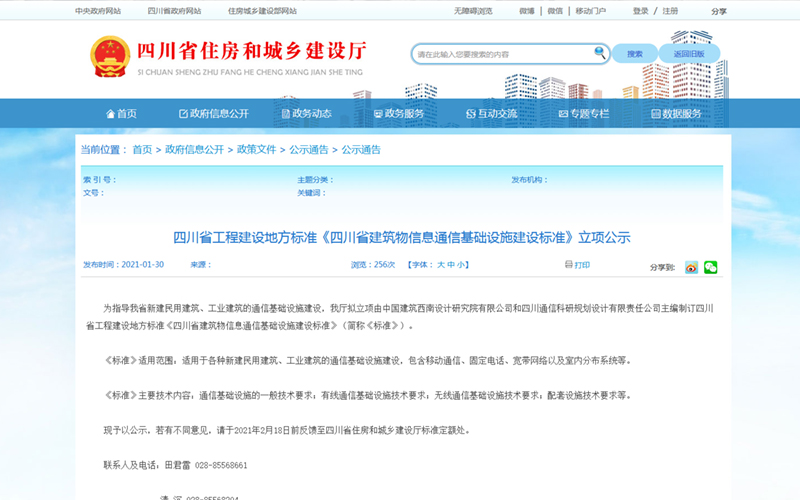800x500 pixels.
Task: Share to WeChat icon
Action: point(710,267)
